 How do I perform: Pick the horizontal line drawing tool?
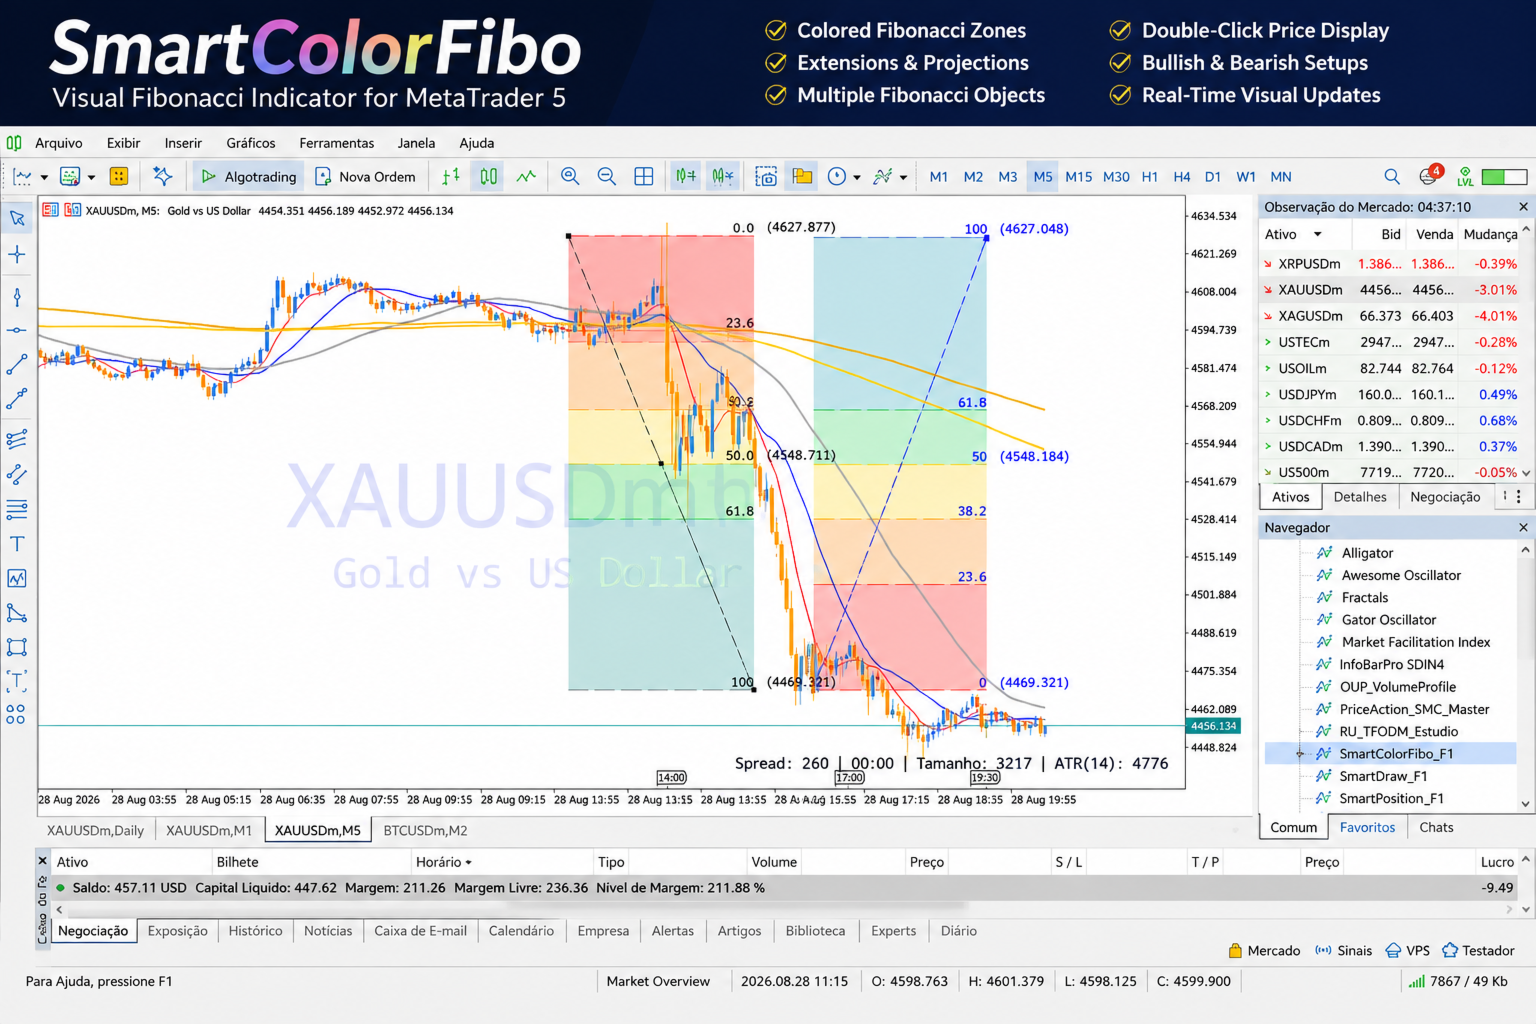(x=17, y=330)
